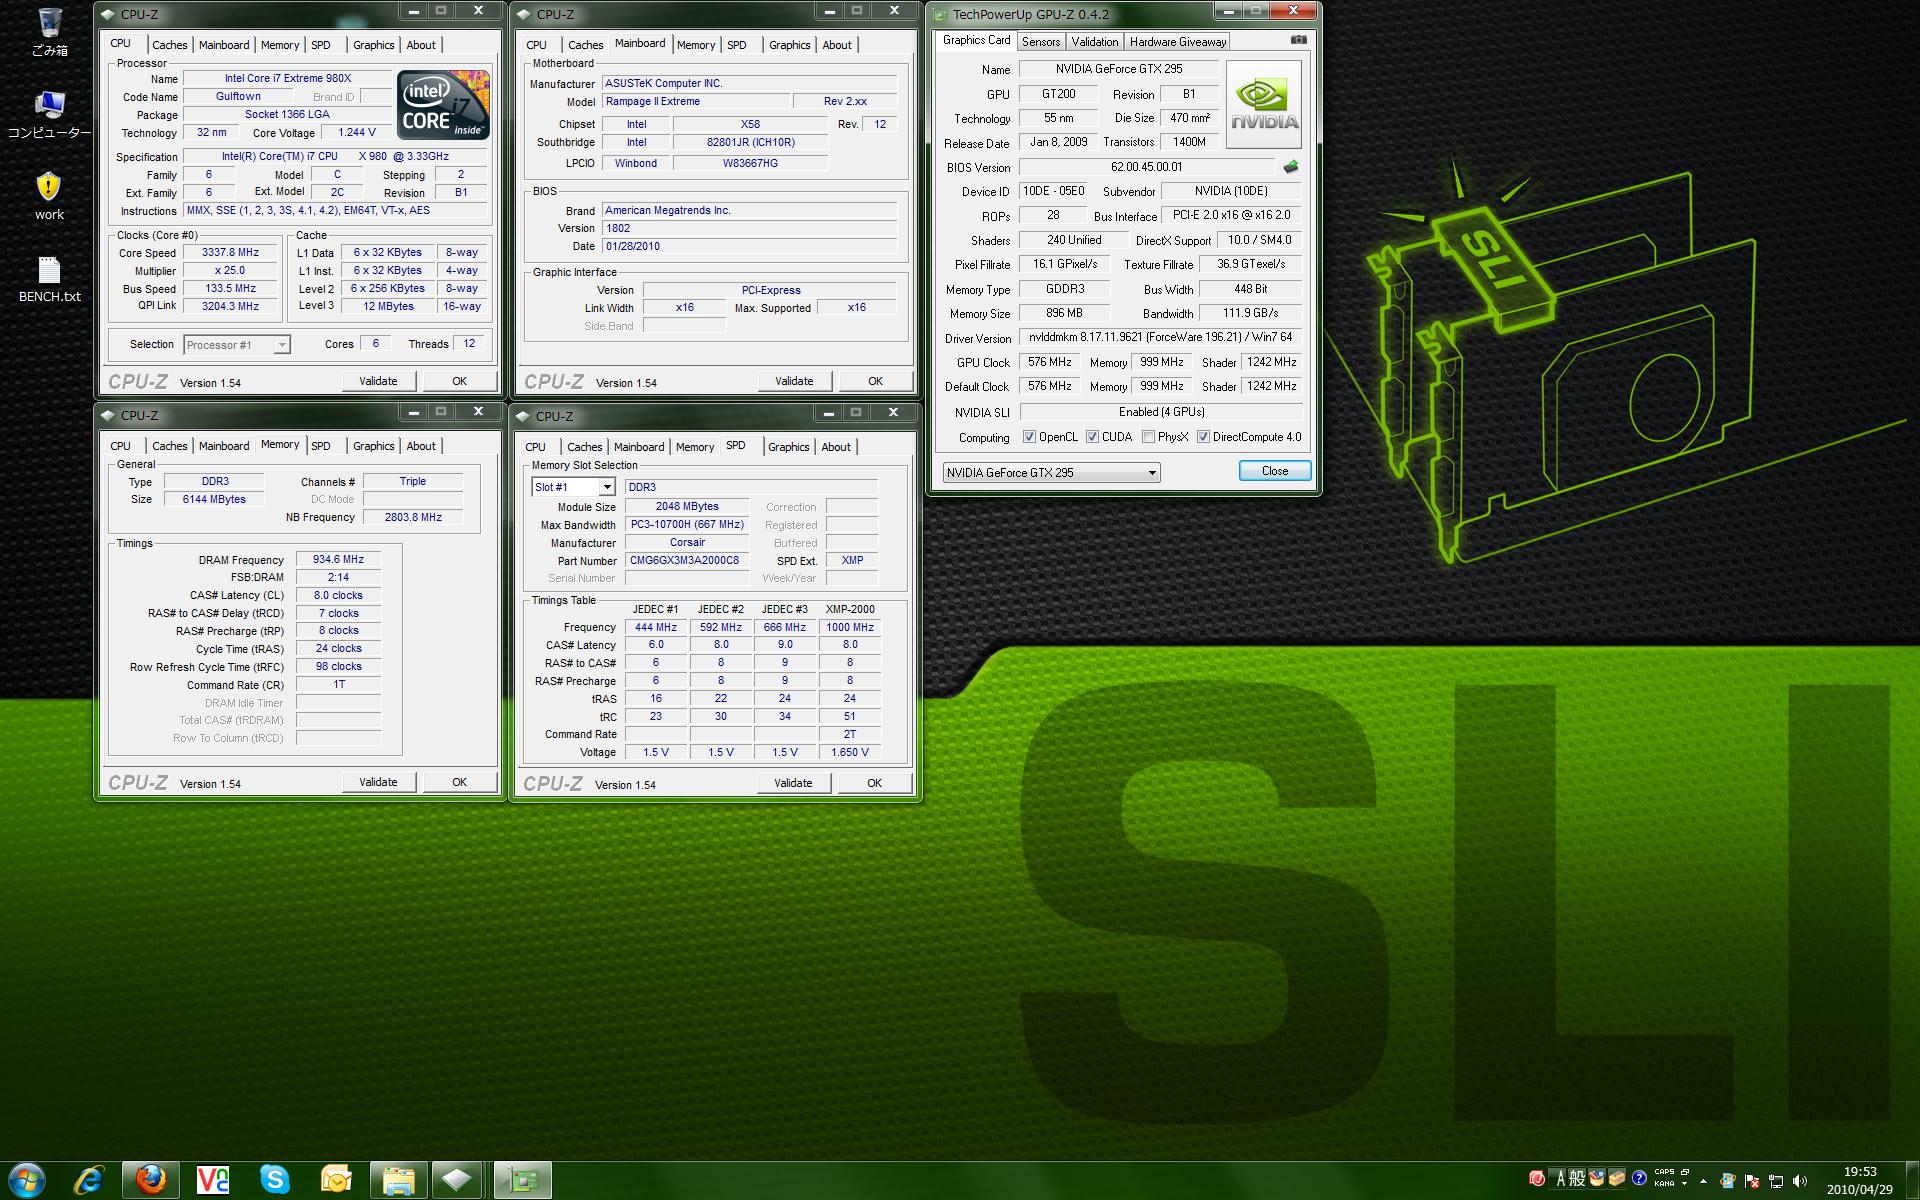Toggle the OpenCL checkbox
This screenshot has width=1920, height=1200.
pyautogui.click(x=1029, y=437)
